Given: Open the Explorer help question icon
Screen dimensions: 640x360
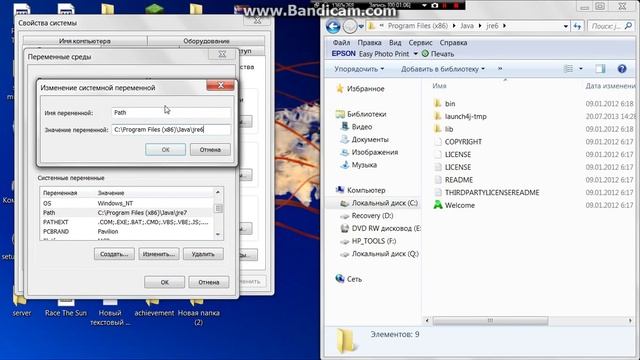Looking at the screenshot, I should (622, 69).
